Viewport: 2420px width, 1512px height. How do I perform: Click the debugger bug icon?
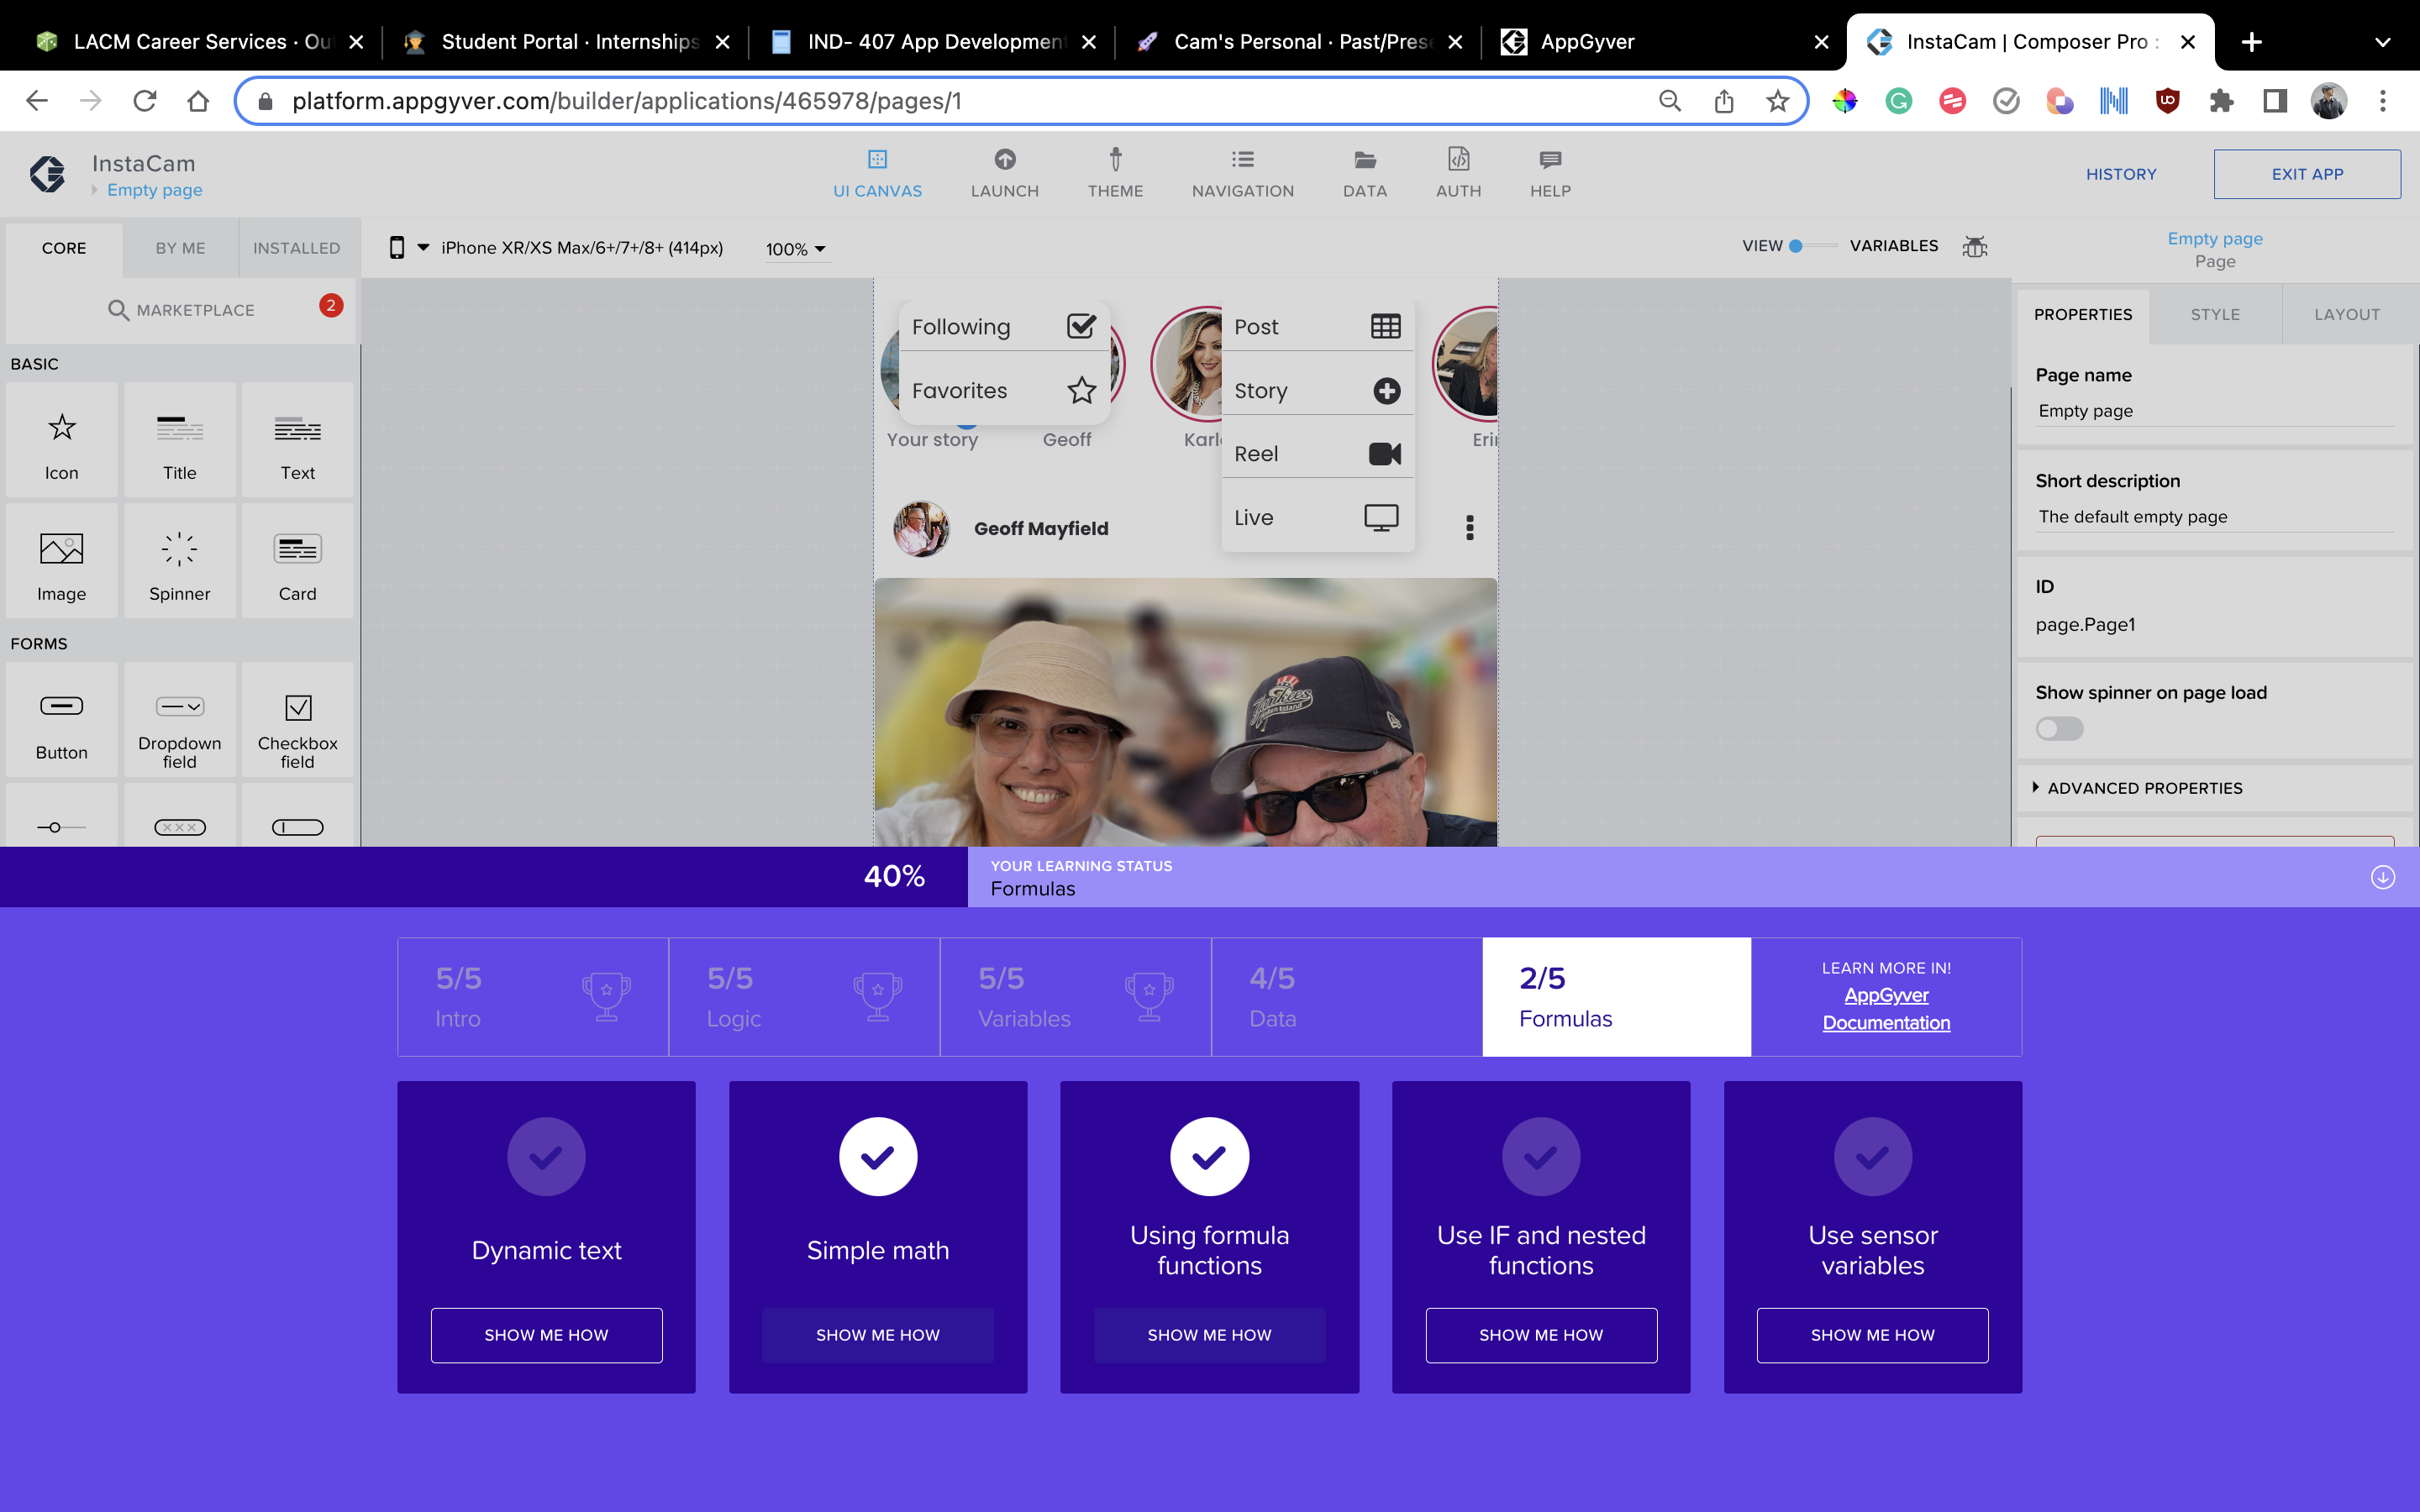pos(1974,246)
